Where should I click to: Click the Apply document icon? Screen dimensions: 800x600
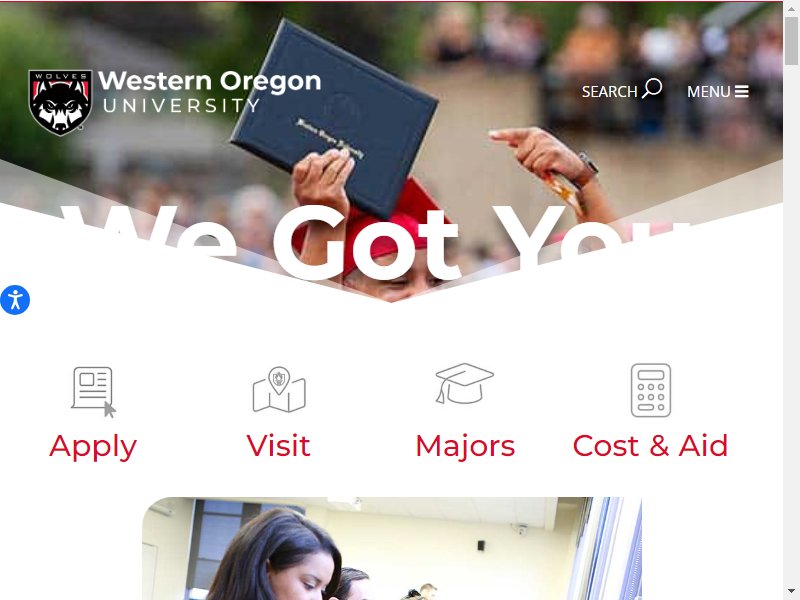pos(93,391)
